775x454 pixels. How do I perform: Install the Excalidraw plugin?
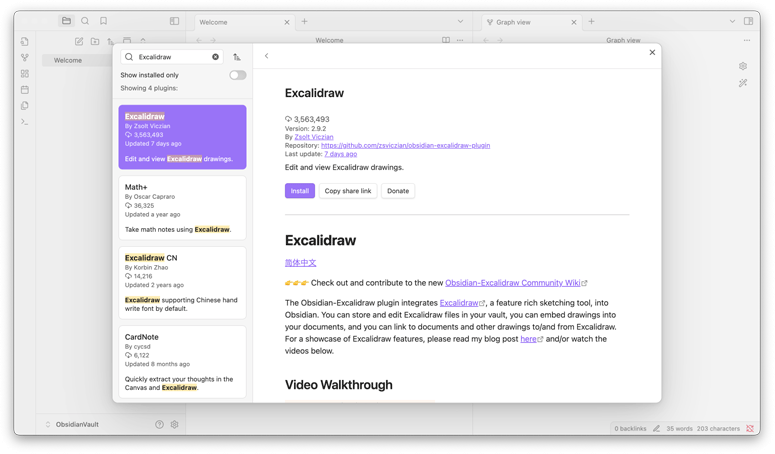(300, 191)
